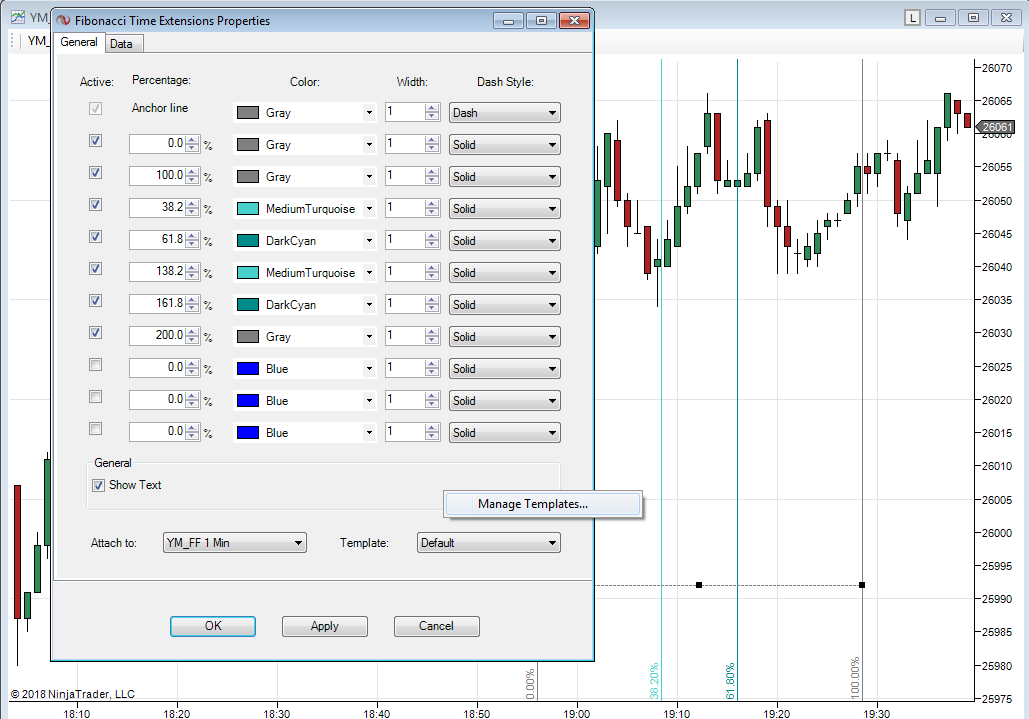Screen dimensions: 1029x719
Task: Choose Manage Templates... menu entry
Action: click(542, 504)
